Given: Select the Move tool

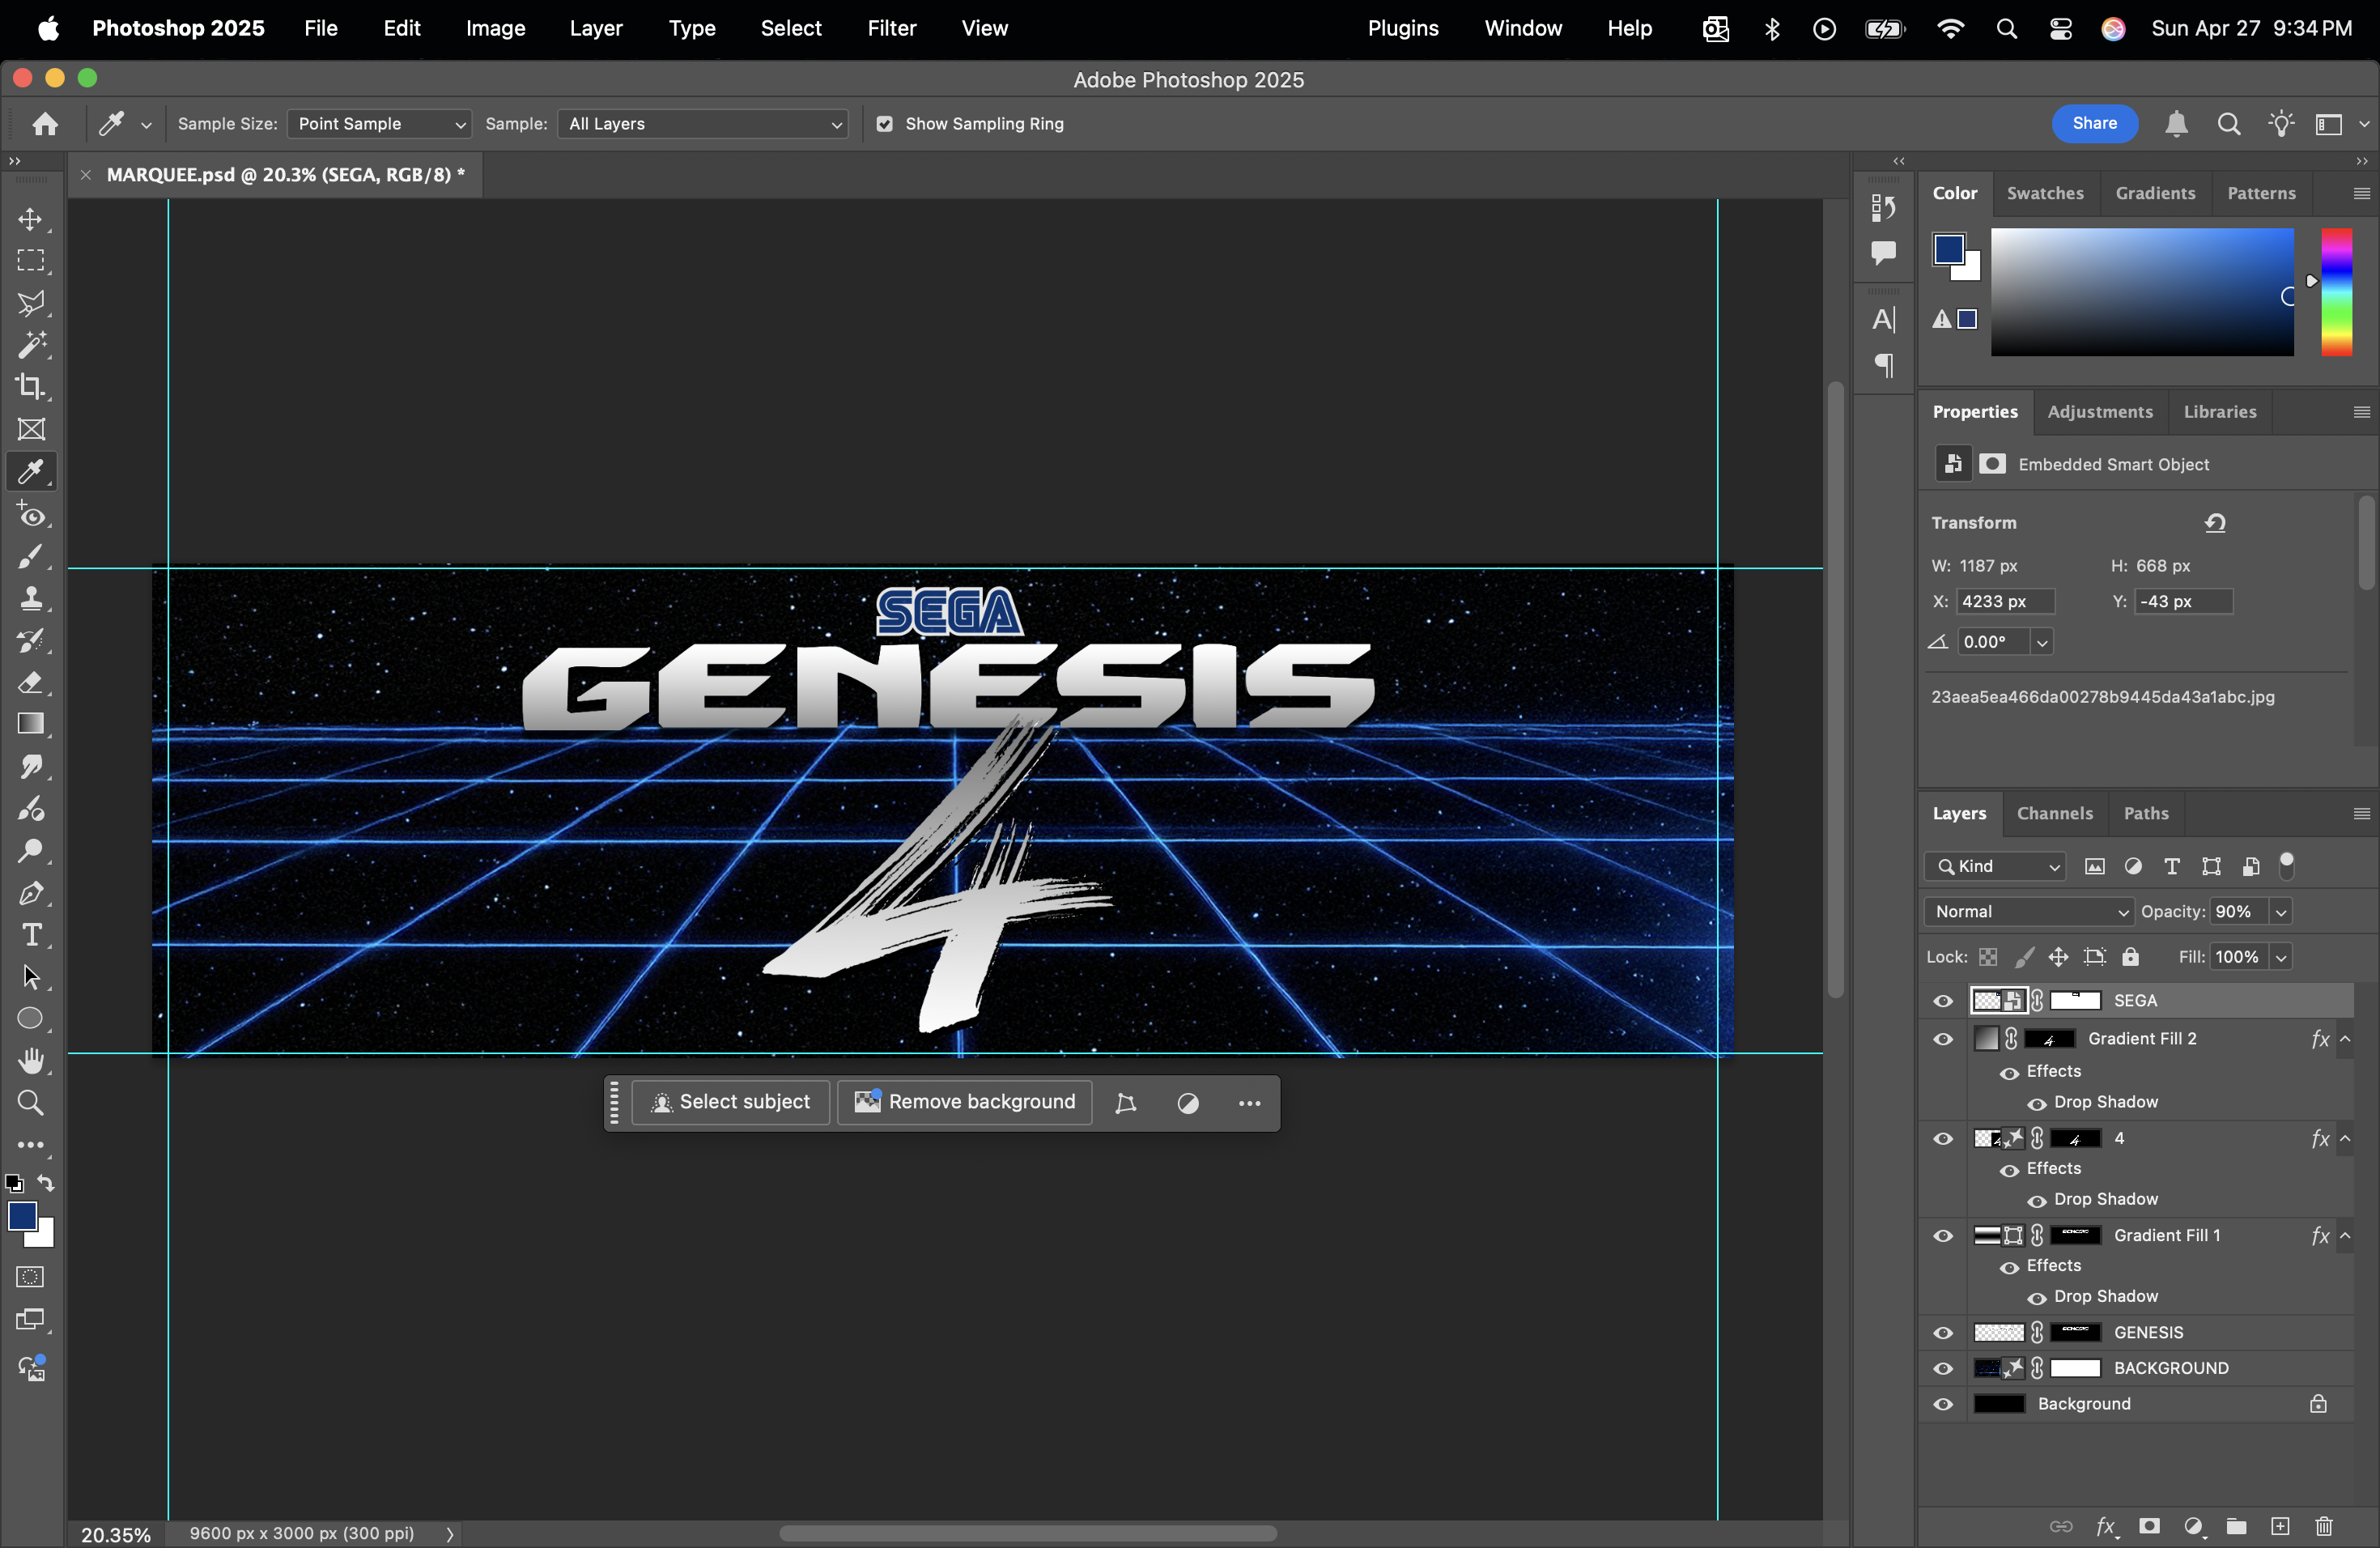Looking at the screenshot, I should click(31, 219).
